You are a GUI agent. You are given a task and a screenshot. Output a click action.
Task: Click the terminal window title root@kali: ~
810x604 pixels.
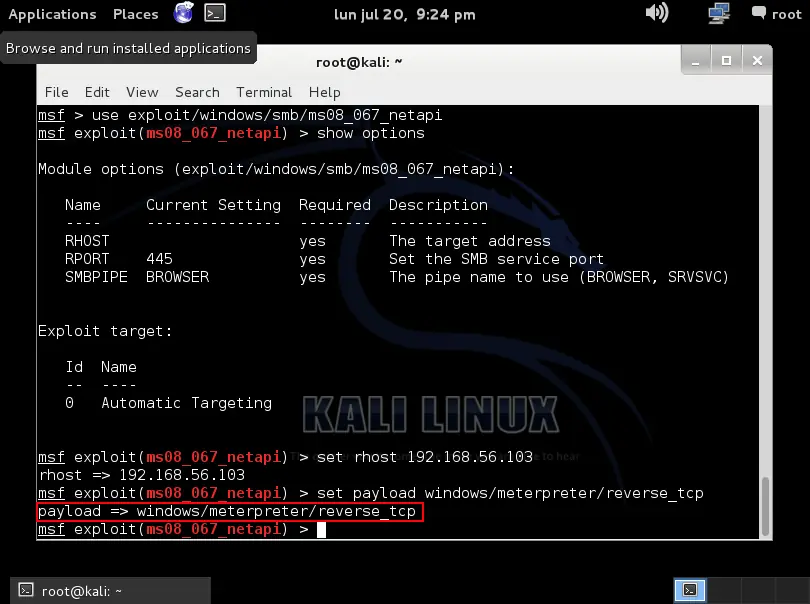tap(359, 62)
